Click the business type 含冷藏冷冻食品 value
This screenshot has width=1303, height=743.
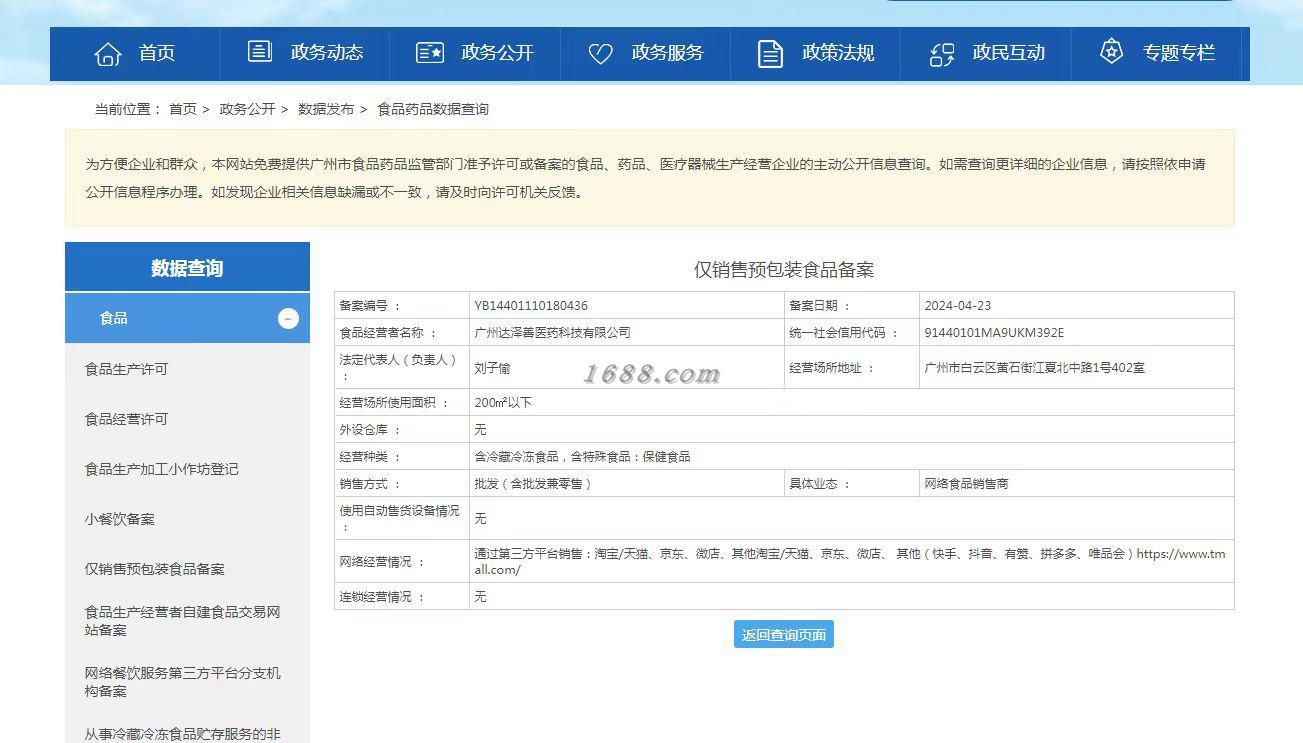[582, 457]
